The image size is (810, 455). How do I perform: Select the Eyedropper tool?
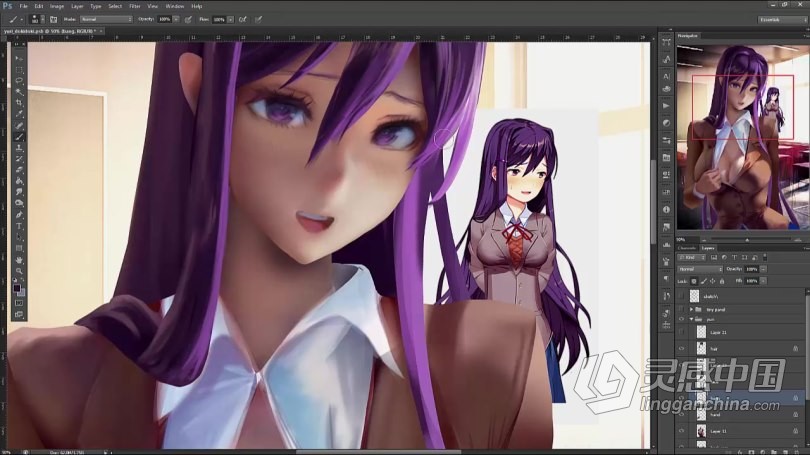click(x=19, y=114)
